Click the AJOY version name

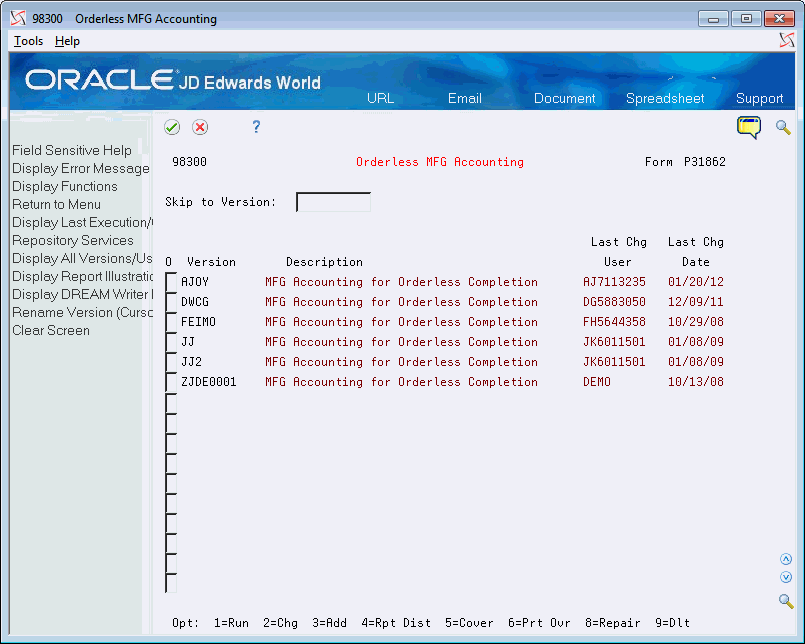pos(195,282)
